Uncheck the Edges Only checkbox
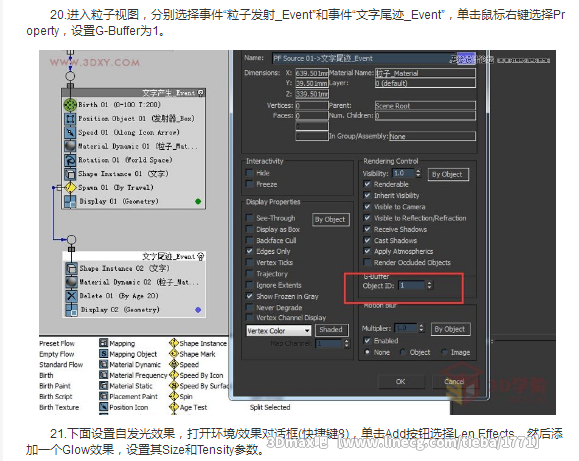The height and width of the screenshot is (461, 579). [250, 251]
